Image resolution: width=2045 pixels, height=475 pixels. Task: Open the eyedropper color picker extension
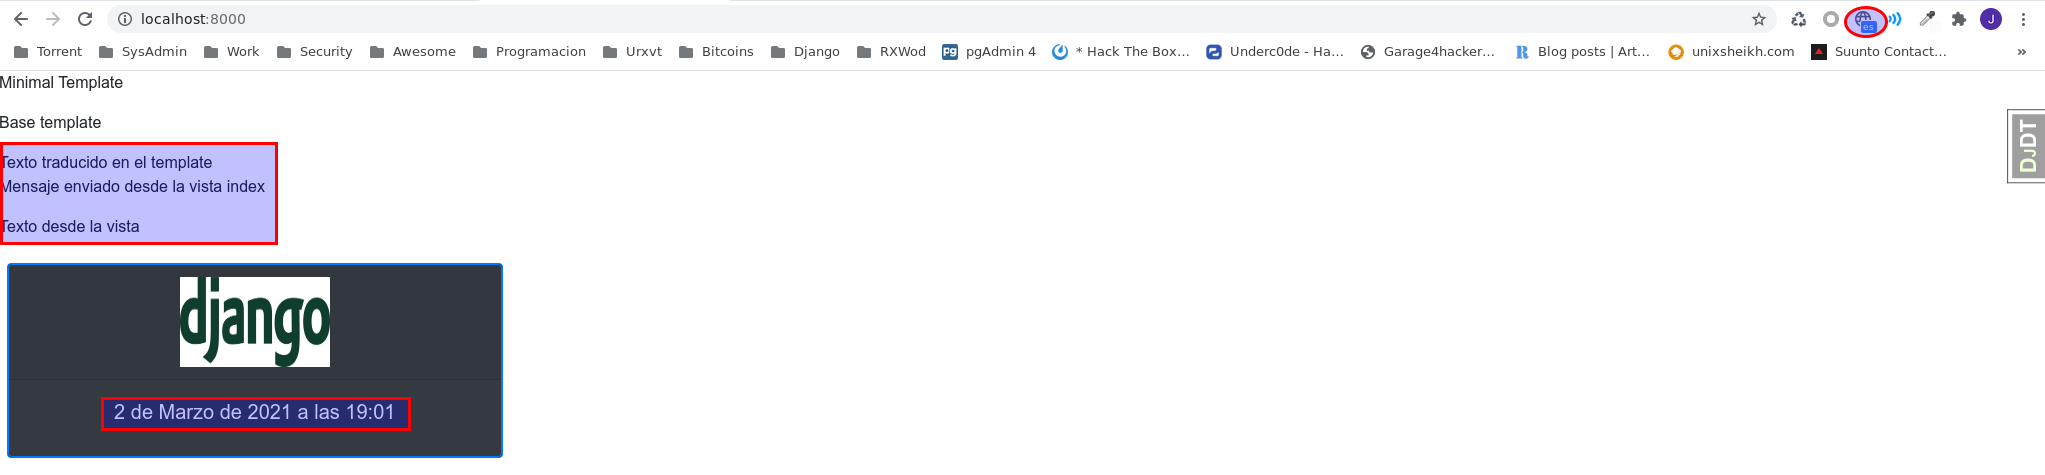coord(1927,19)
